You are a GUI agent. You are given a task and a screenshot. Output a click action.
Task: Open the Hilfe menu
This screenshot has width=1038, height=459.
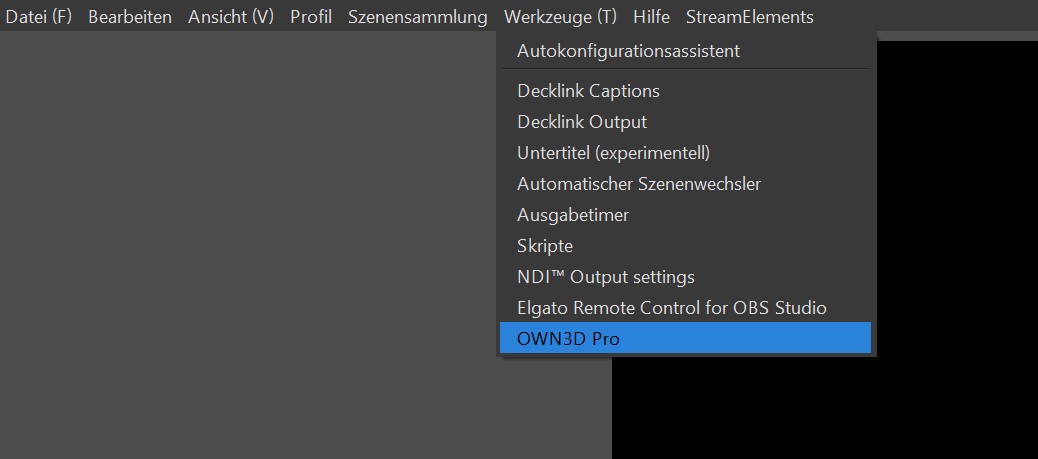651,17
